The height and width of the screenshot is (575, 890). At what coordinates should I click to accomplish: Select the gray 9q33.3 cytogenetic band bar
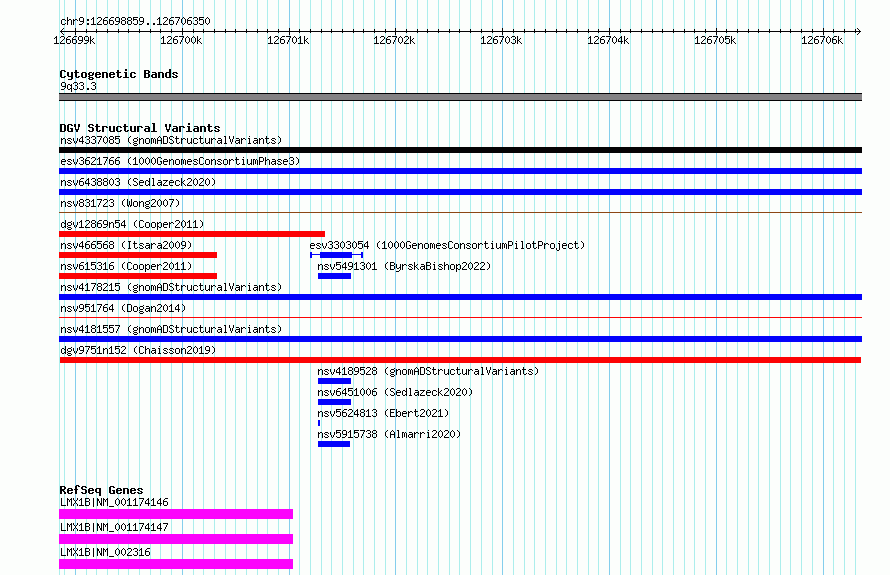[460, 97]
